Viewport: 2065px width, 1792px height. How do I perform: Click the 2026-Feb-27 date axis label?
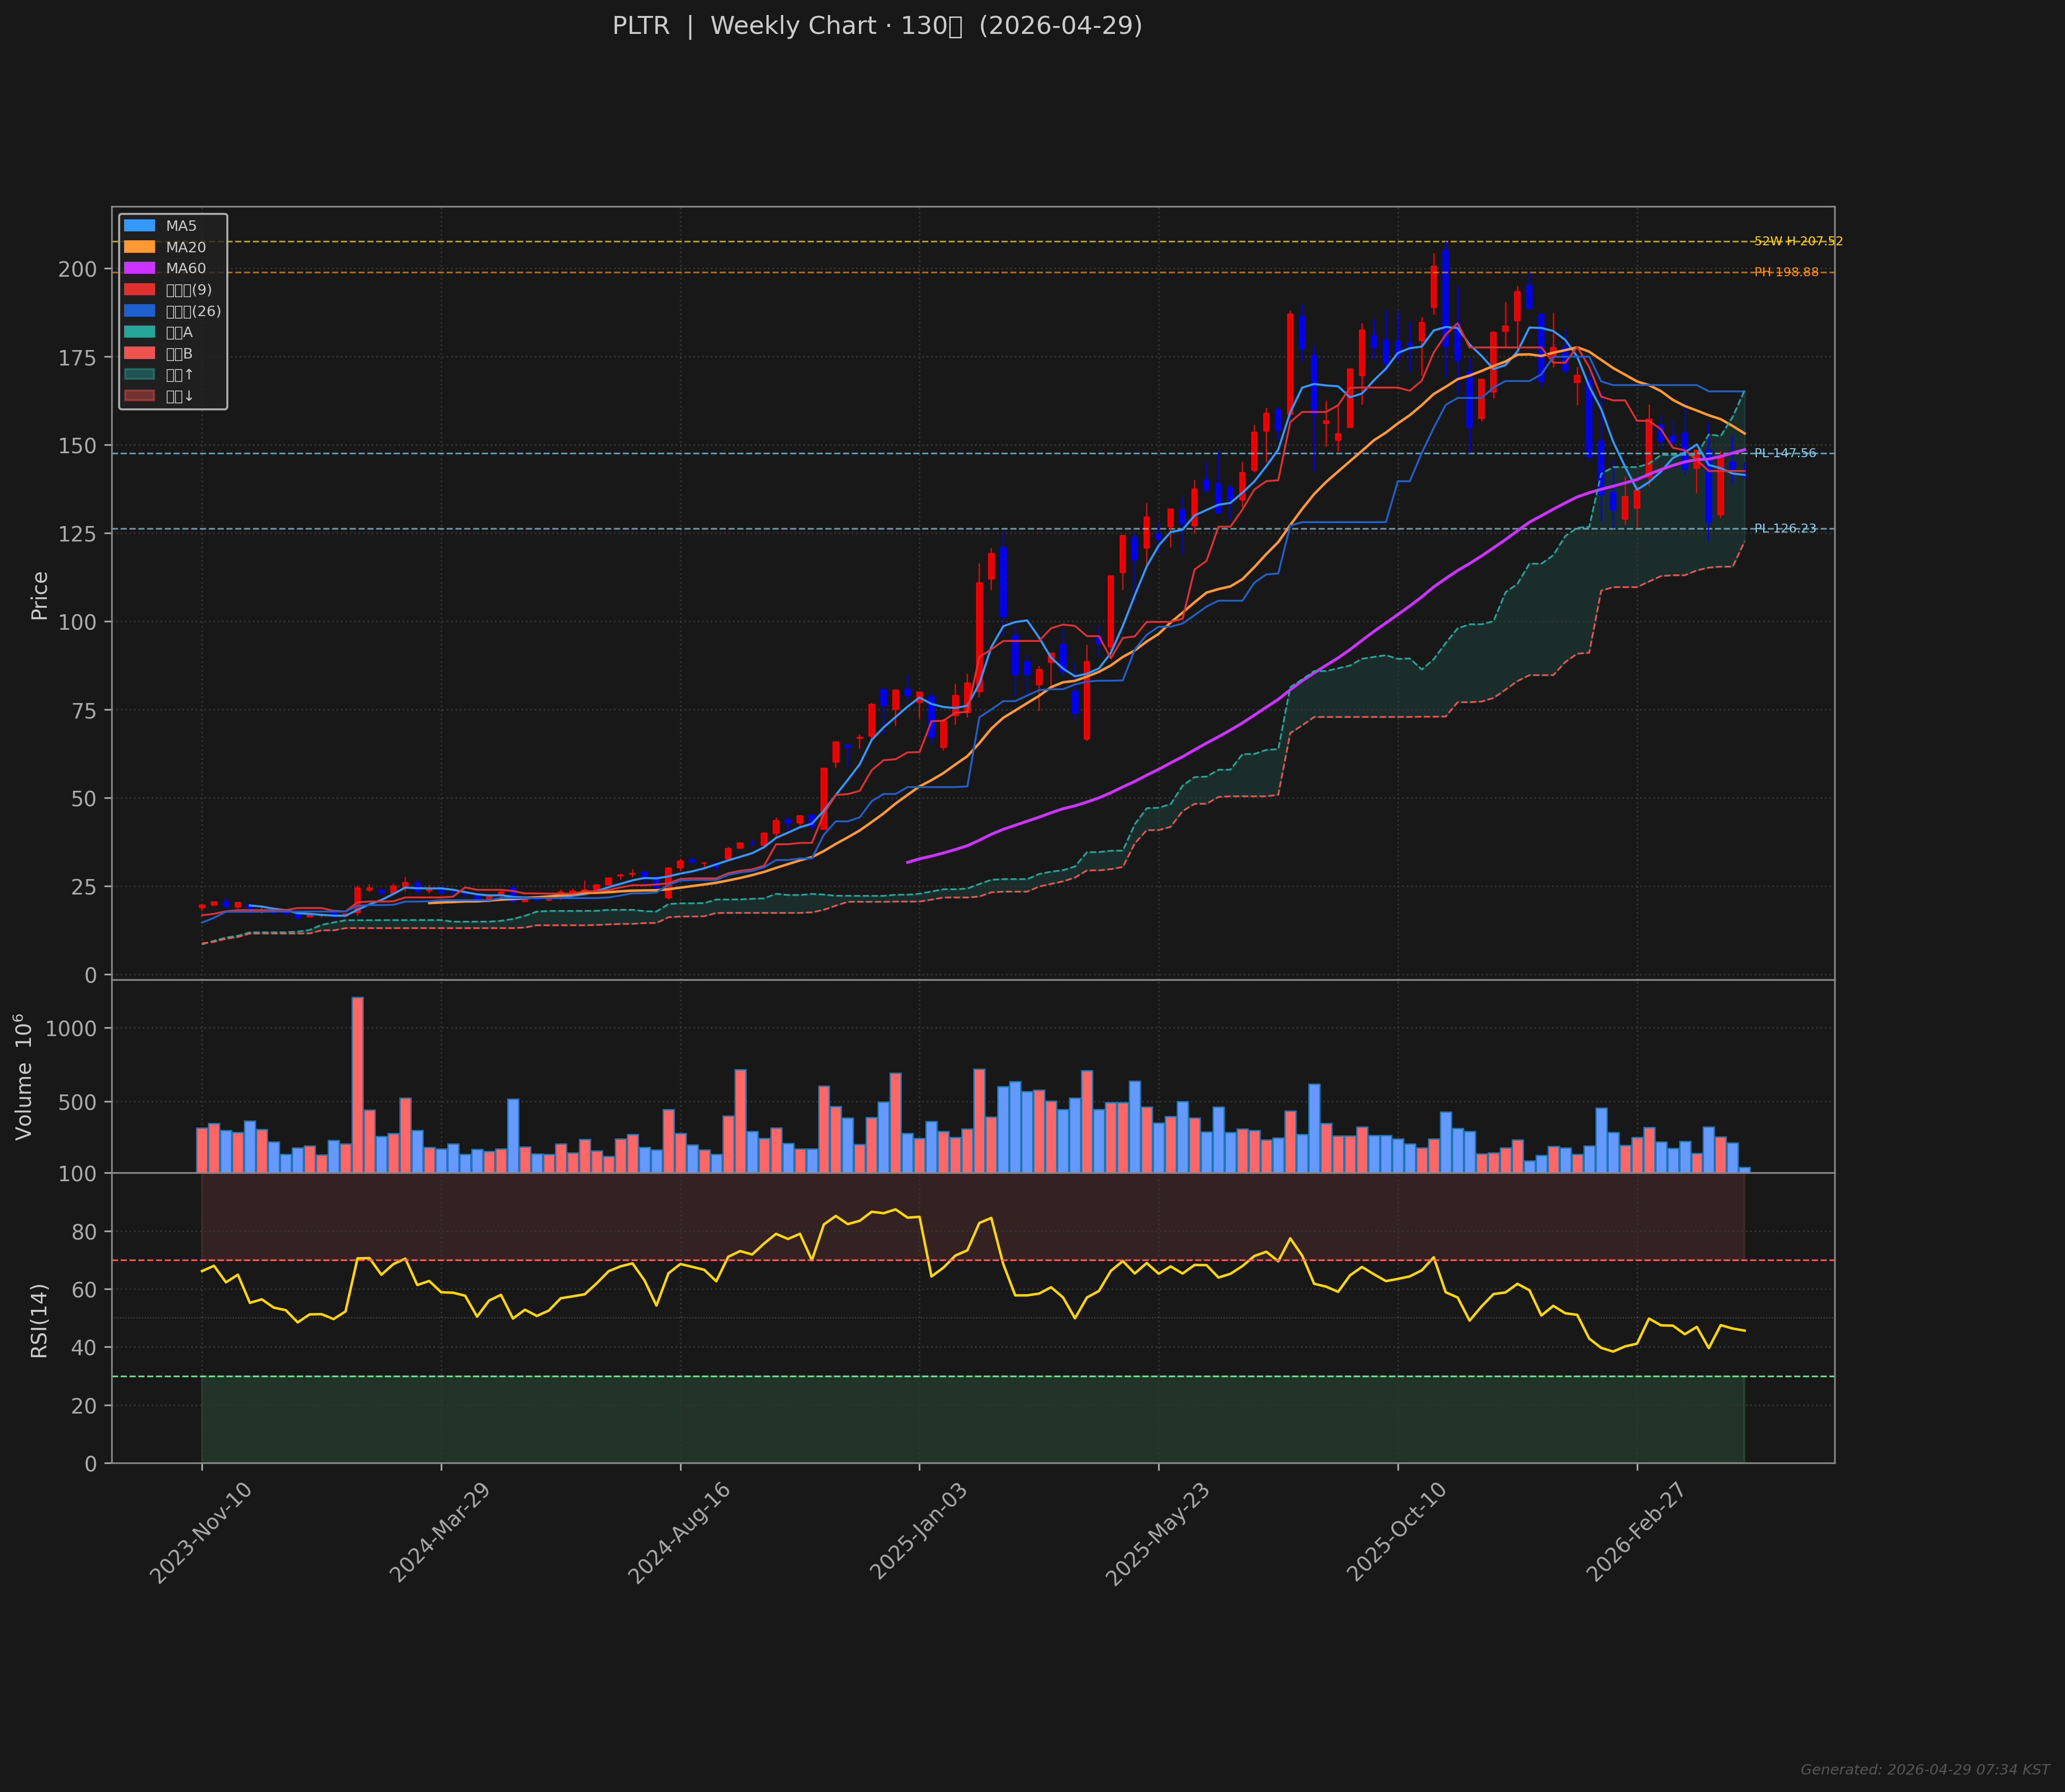tap(1635, 1533)
